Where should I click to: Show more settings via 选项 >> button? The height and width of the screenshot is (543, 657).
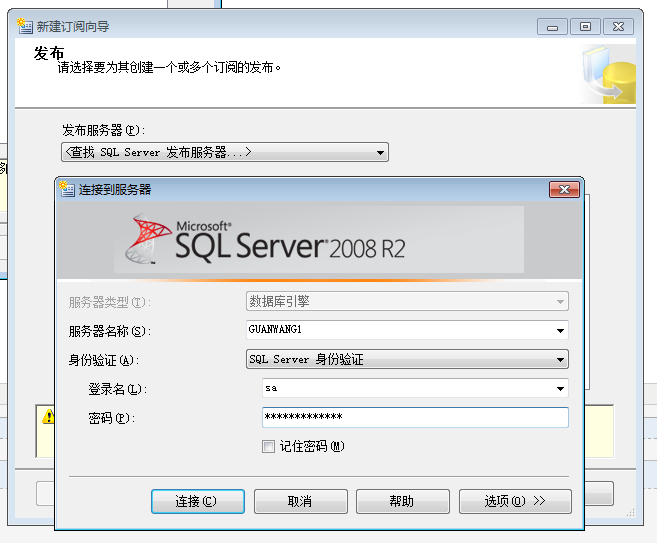pyautogui.click(x=515, y=501)
